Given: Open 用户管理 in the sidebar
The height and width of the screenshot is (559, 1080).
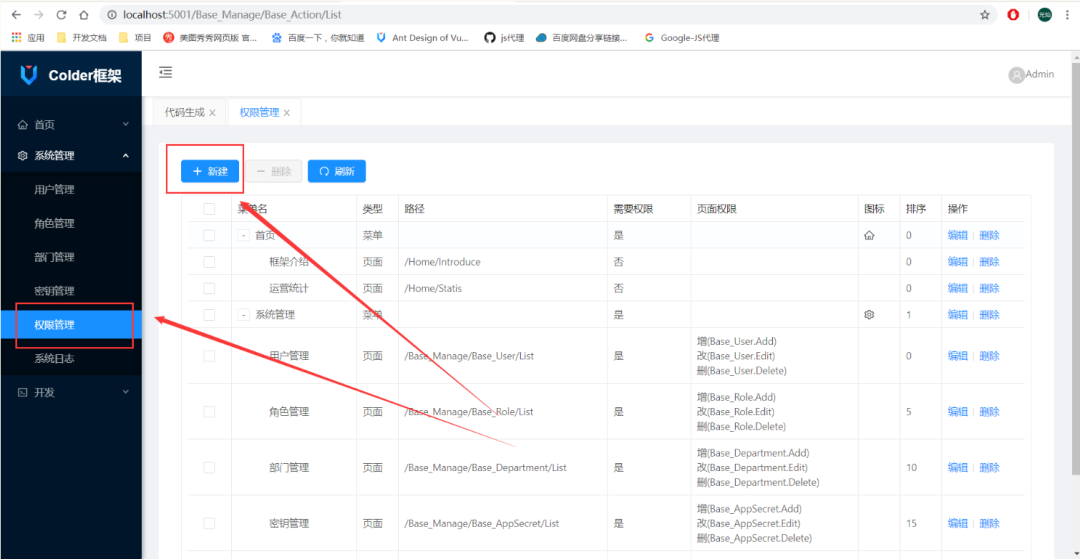Looking at the screenshot, I should pyautogui.click(x=71, y=189).
